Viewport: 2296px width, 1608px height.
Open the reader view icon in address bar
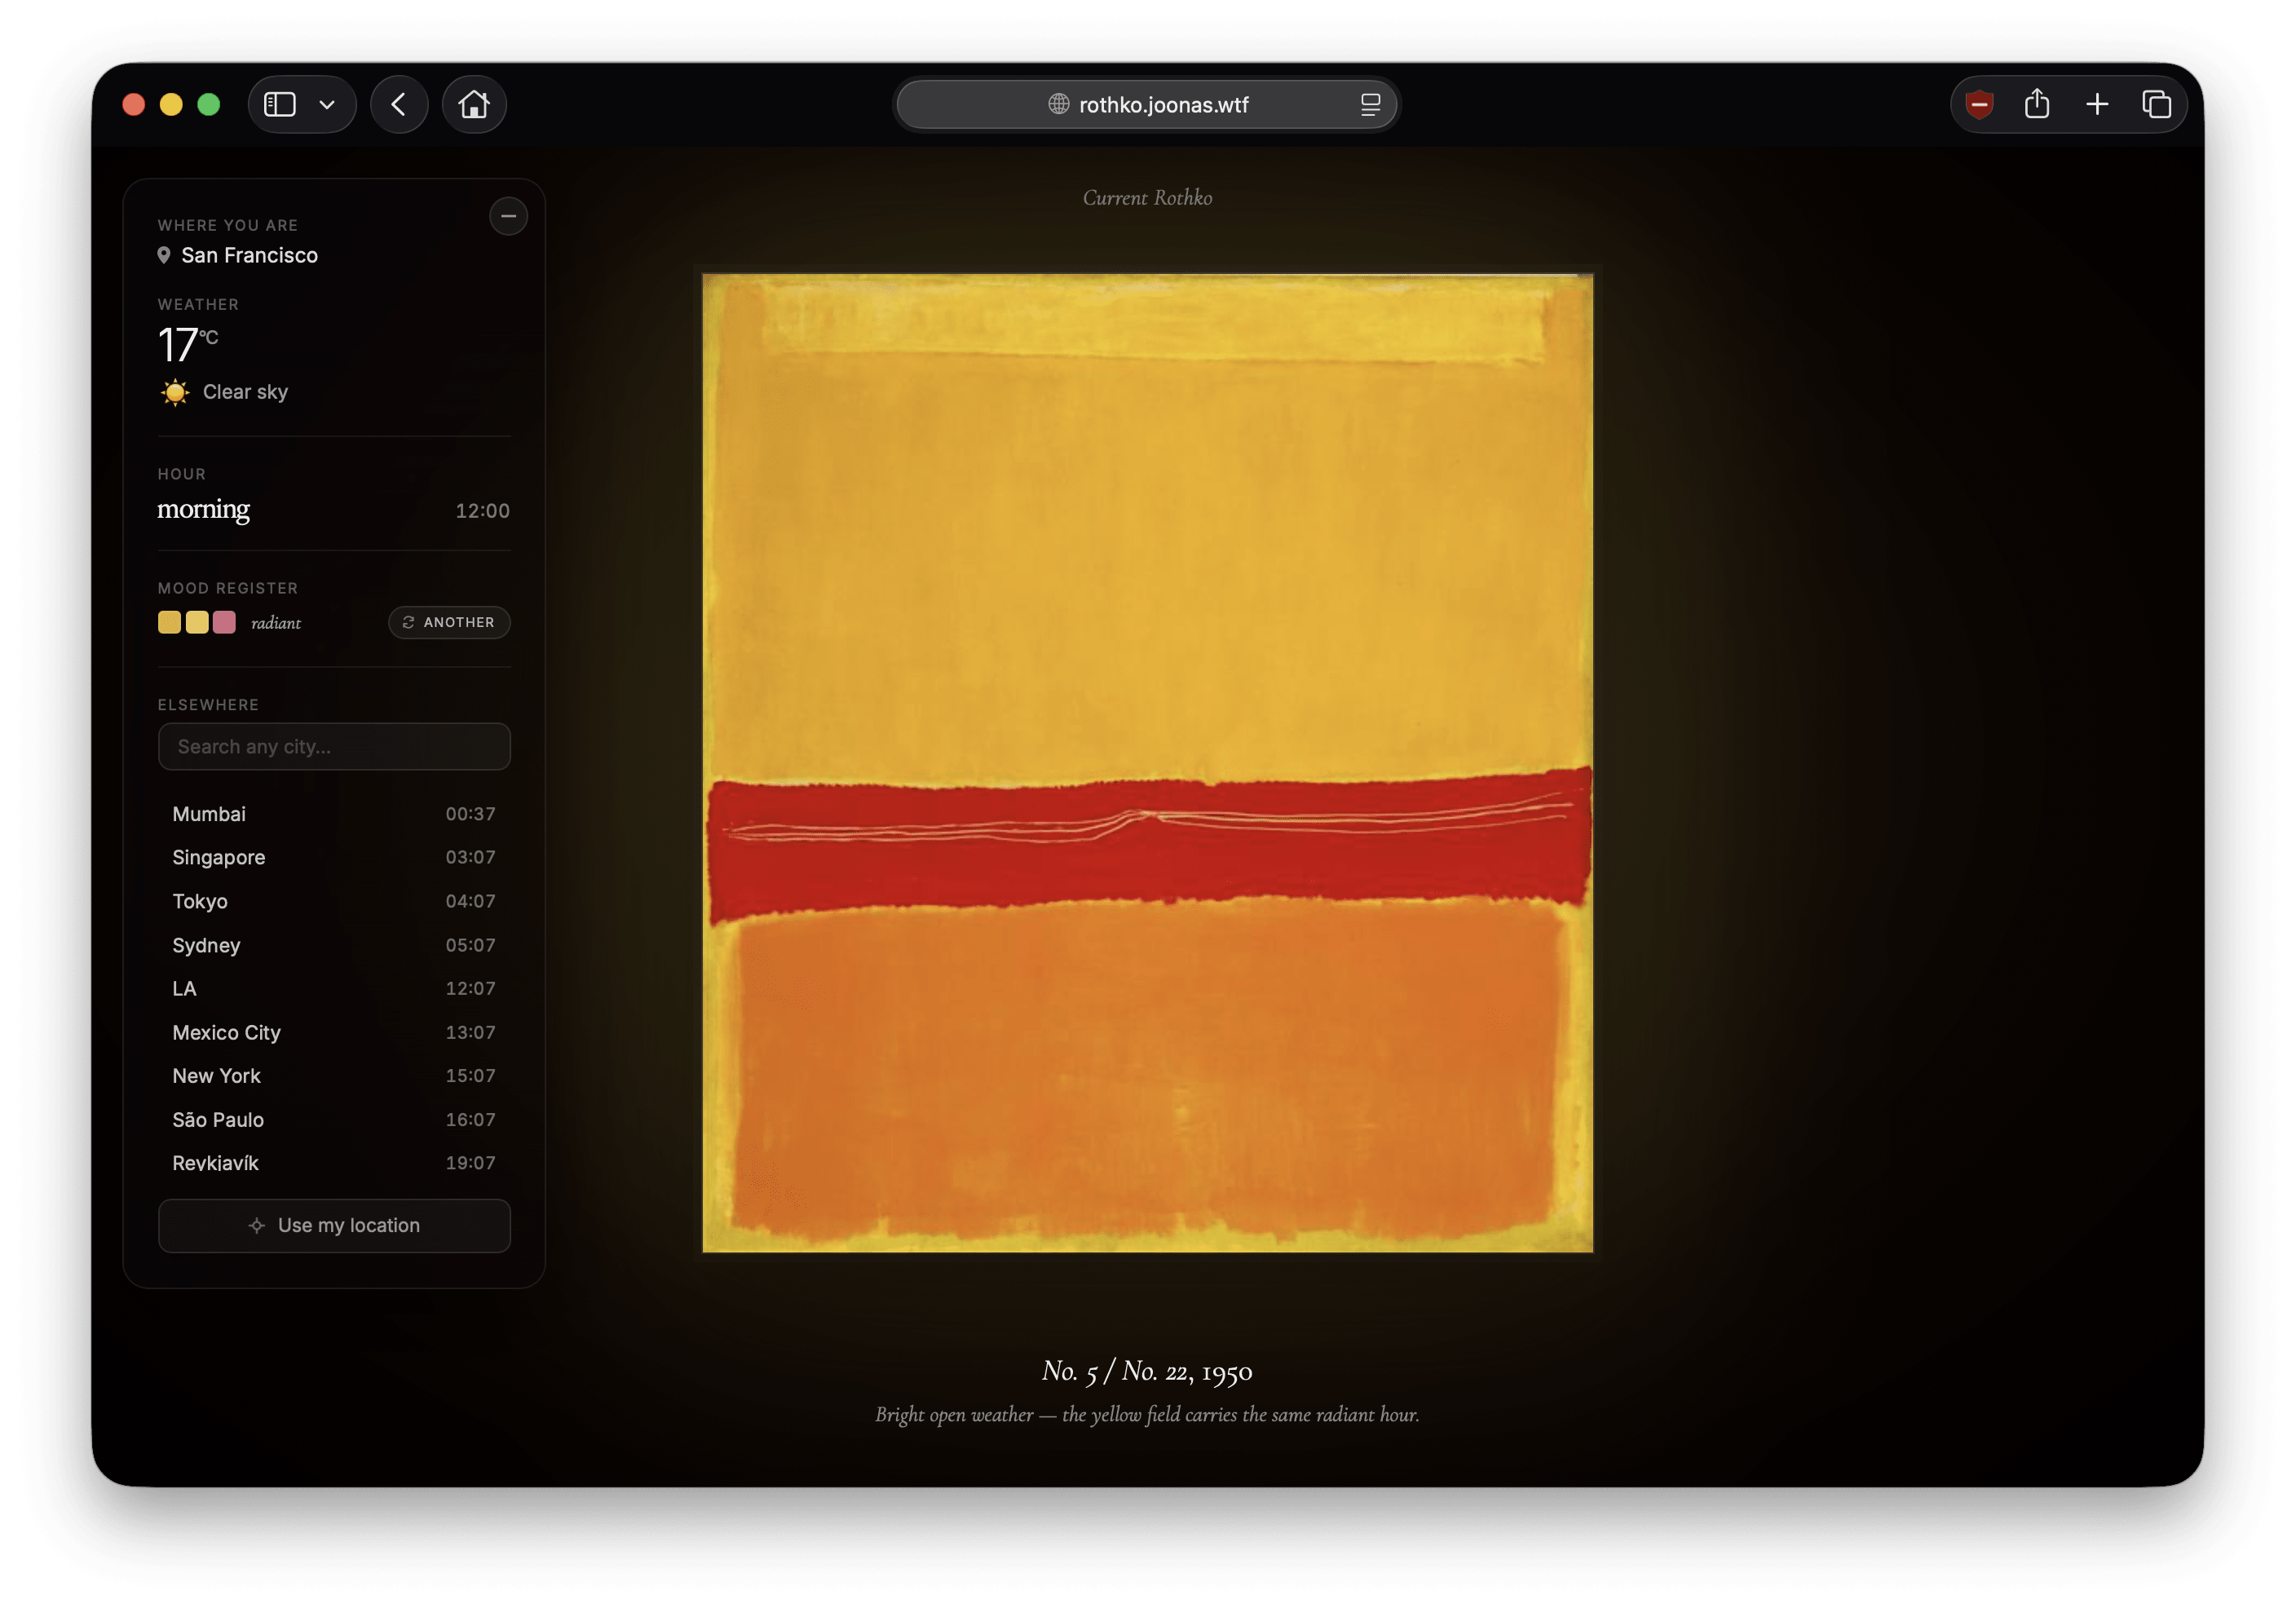click(x=1370, y=104)
